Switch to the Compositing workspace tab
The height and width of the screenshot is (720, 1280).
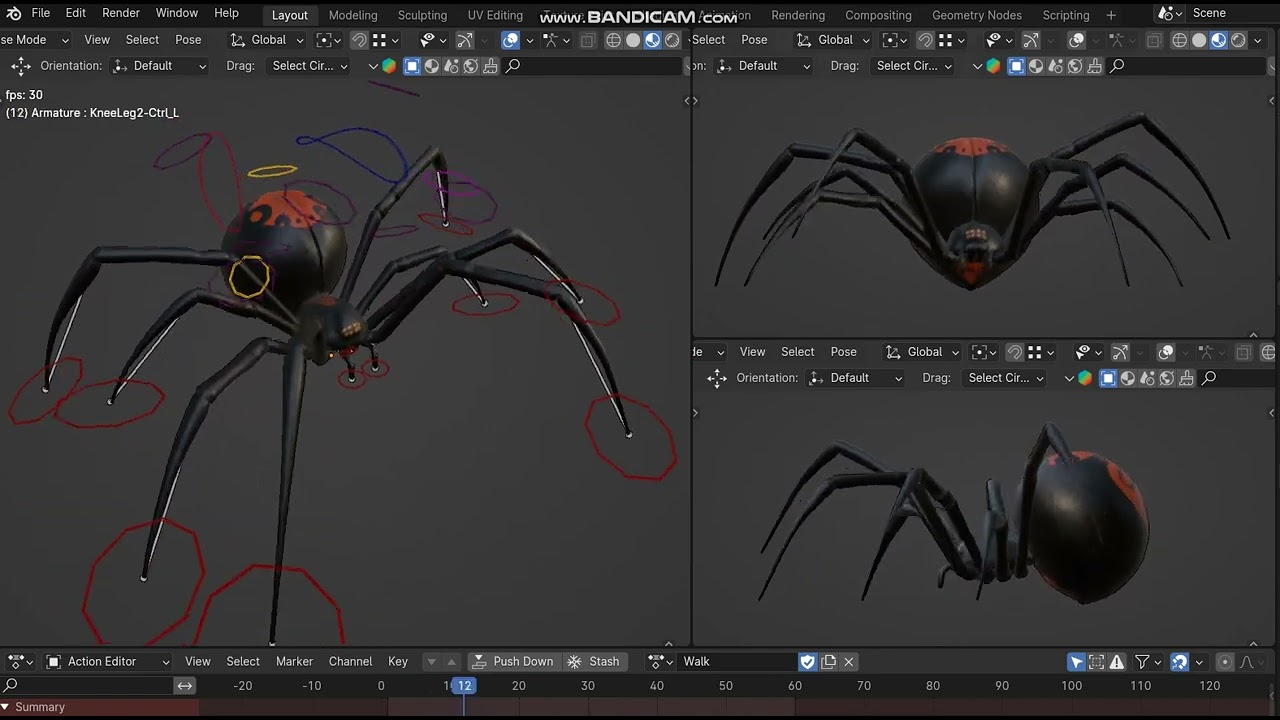pos(878,15)
